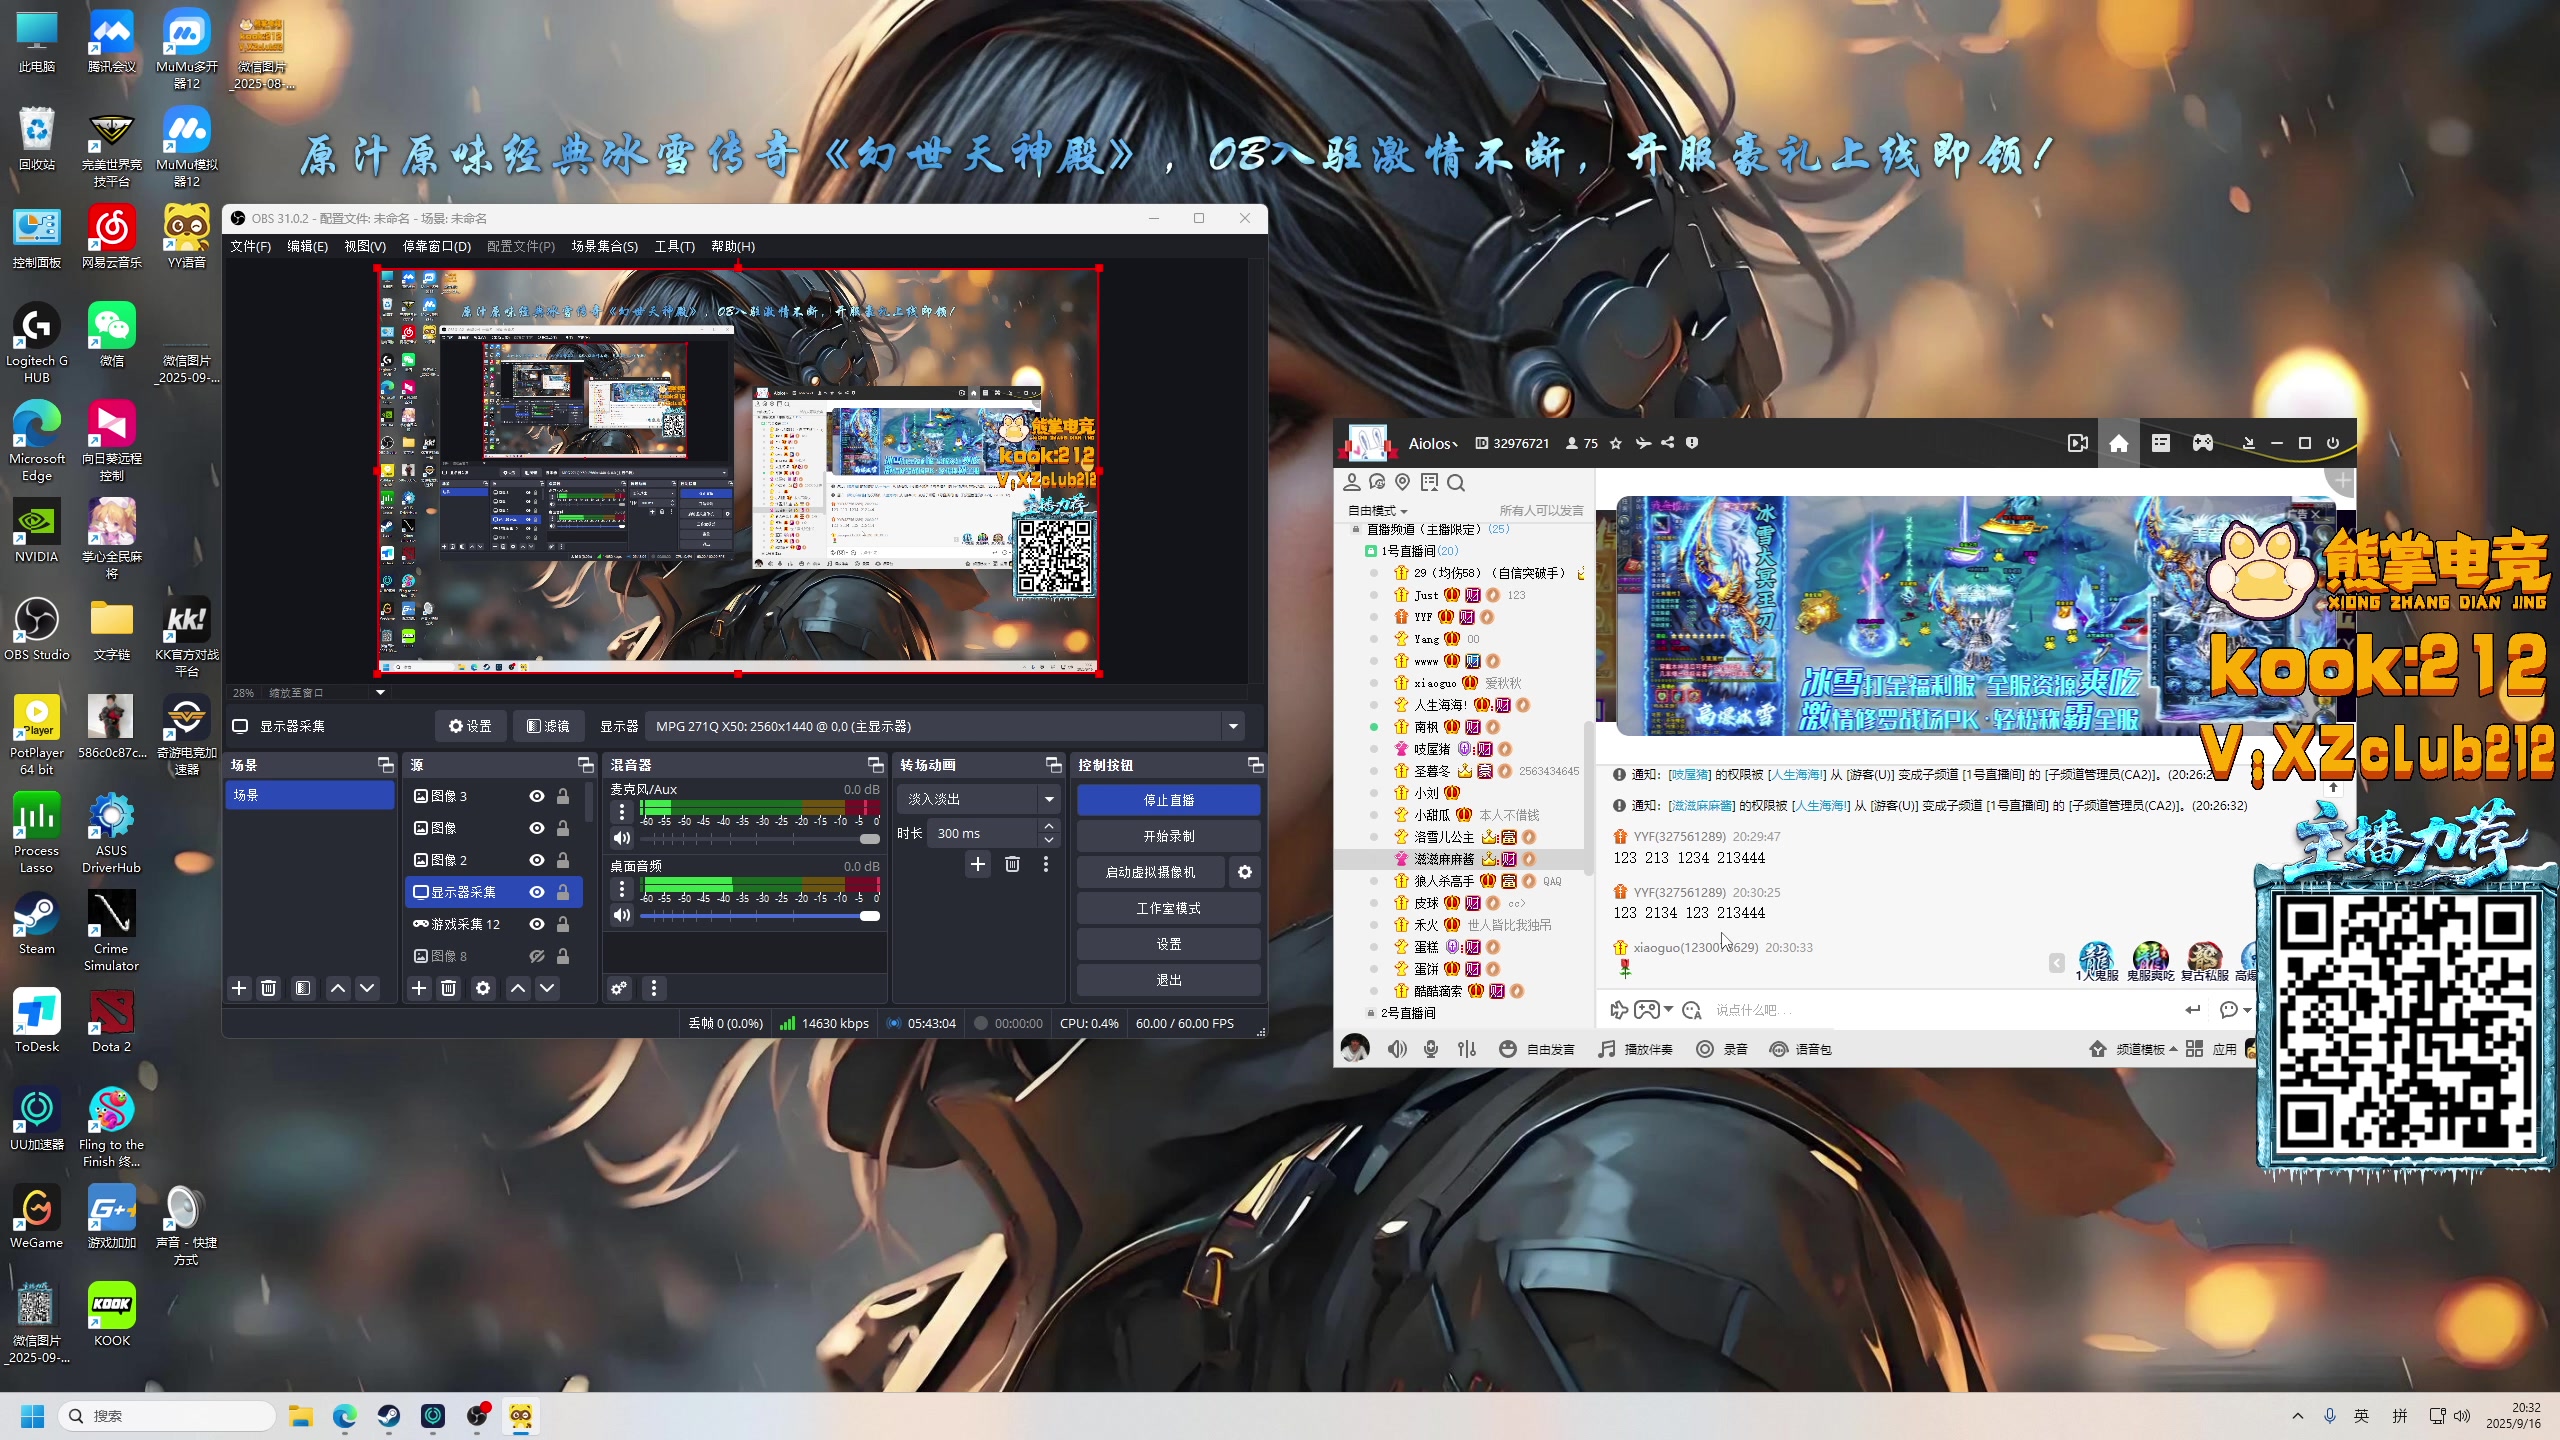
Task: Open 工作室模式 button
Action: pyautogui.click(x=1168, y=908)
